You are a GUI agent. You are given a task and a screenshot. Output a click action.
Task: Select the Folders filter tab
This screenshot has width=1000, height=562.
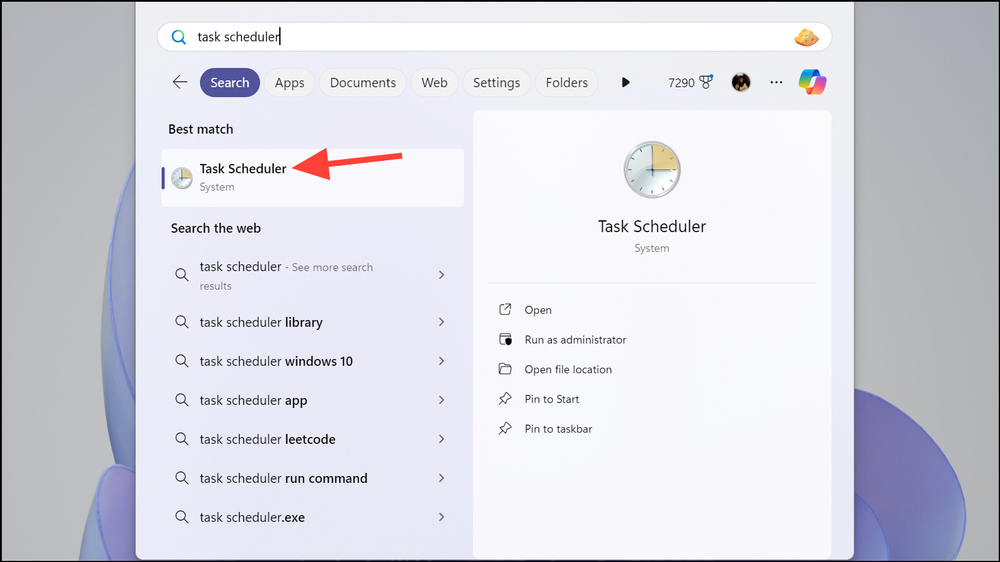566,82
